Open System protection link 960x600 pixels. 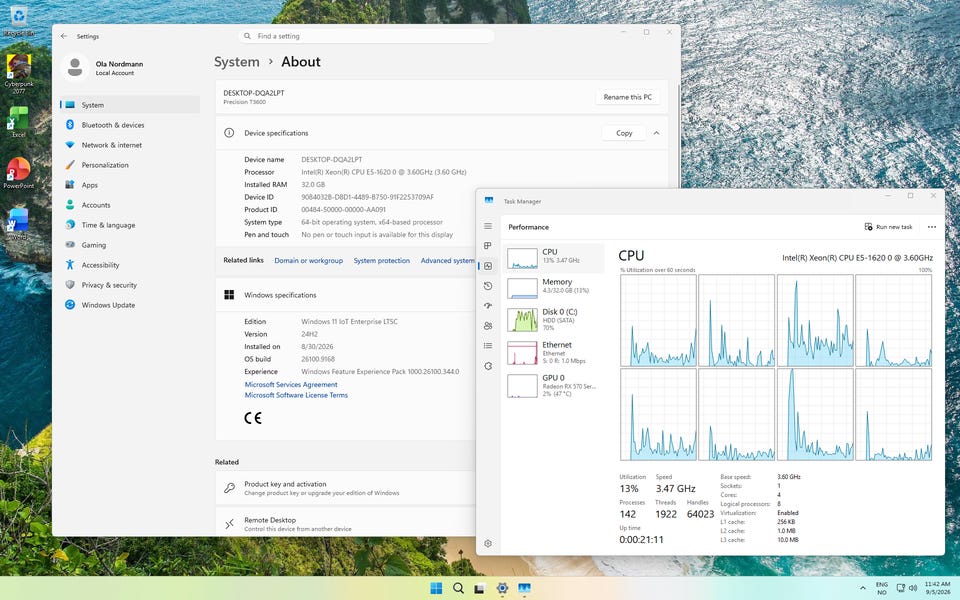point(381,261)
